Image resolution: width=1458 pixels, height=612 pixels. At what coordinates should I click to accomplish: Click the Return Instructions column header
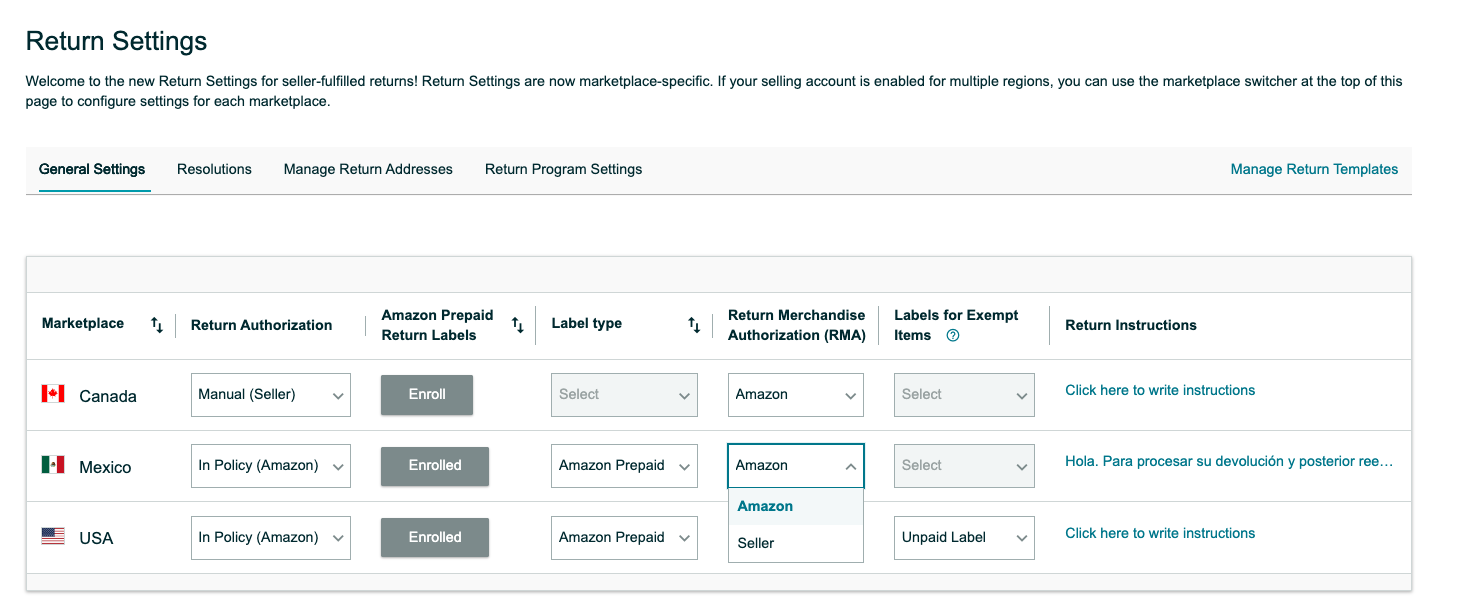(1131, 325)
